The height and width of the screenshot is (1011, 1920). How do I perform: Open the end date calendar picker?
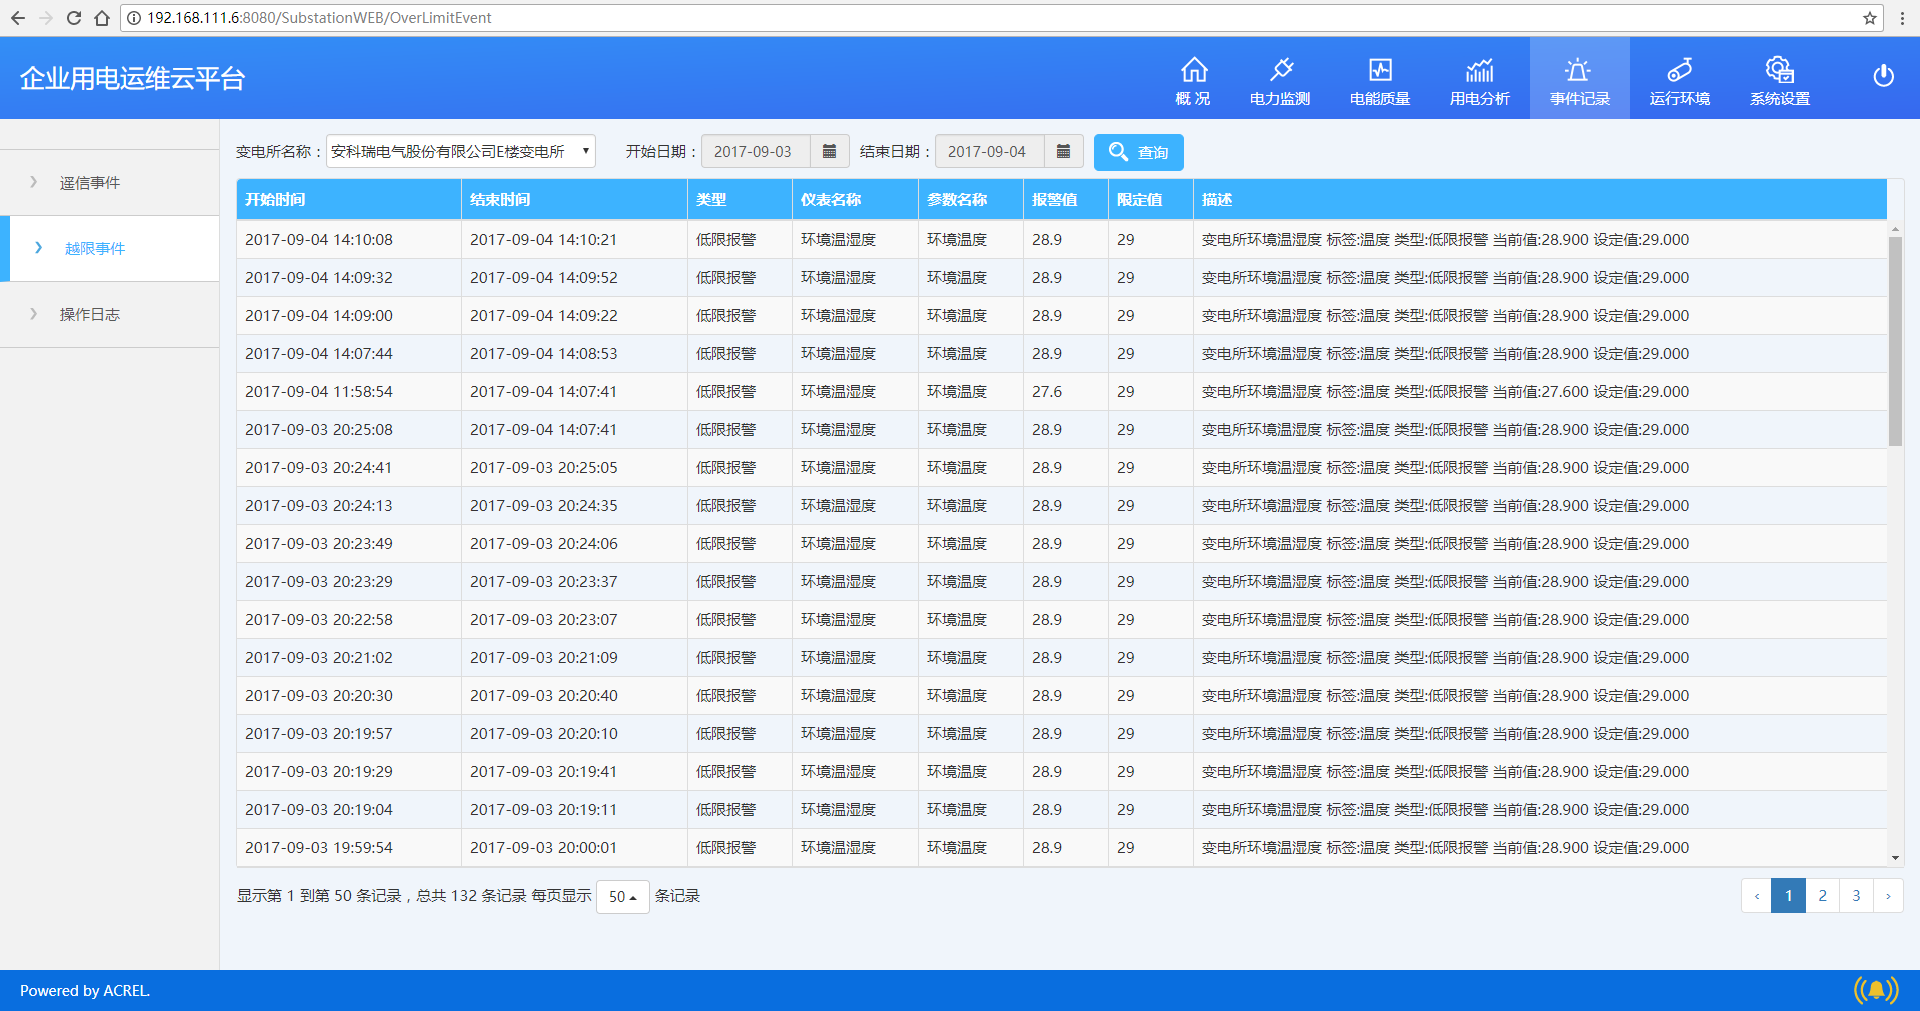point(1063,152)
